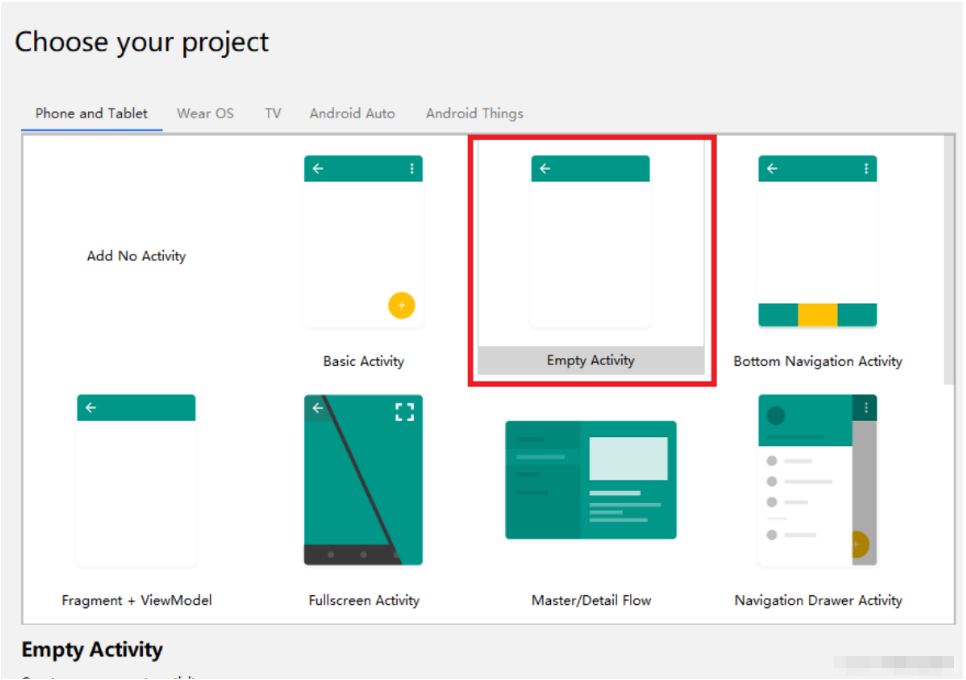Image resolution: width=966 pixels, height=680 pixels.
Task: Click the yellow middle tab in Bottom Navigation preview
Action: click(x=817, y=315)
